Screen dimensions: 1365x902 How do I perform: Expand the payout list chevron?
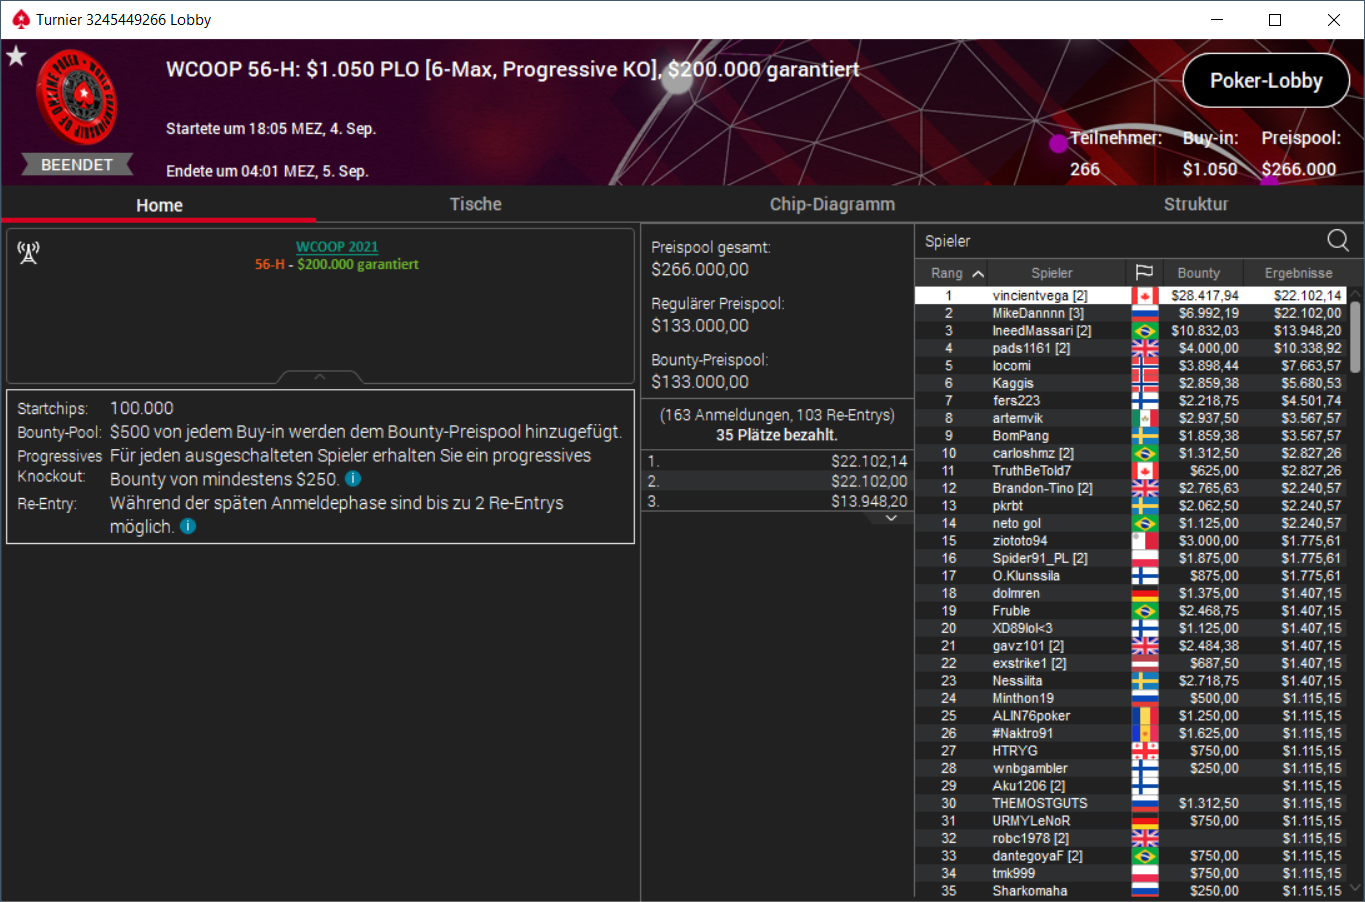coord(891,518)
